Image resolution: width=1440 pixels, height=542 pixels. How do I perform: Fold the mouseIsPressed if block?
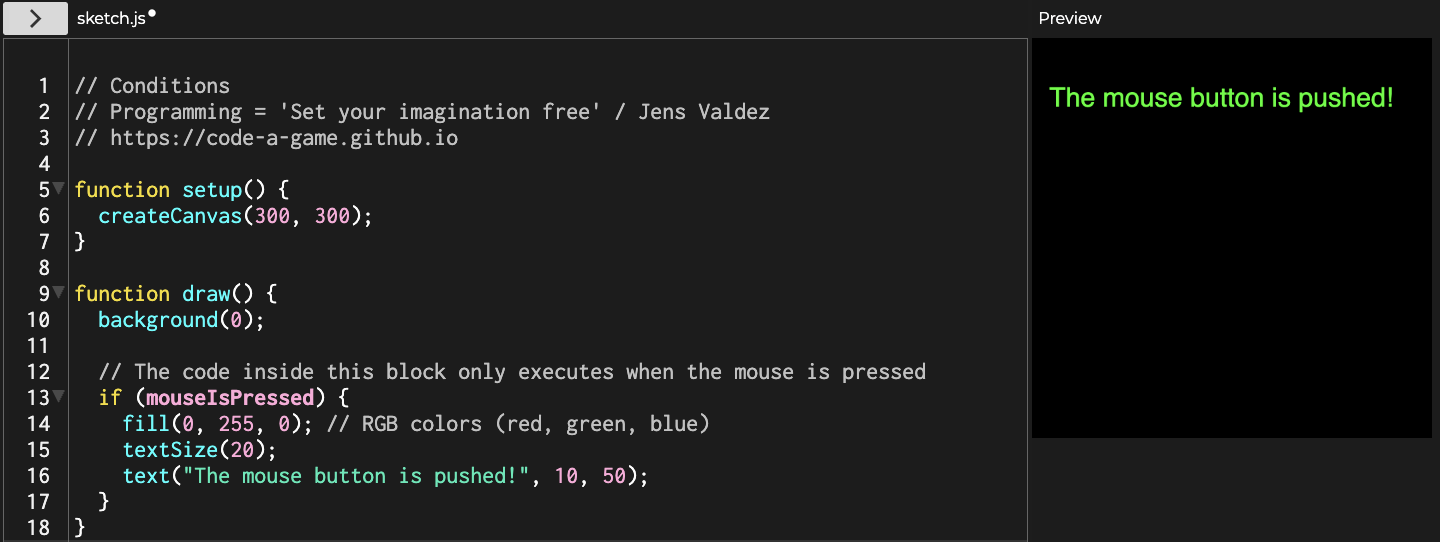(x=59, y=396)
